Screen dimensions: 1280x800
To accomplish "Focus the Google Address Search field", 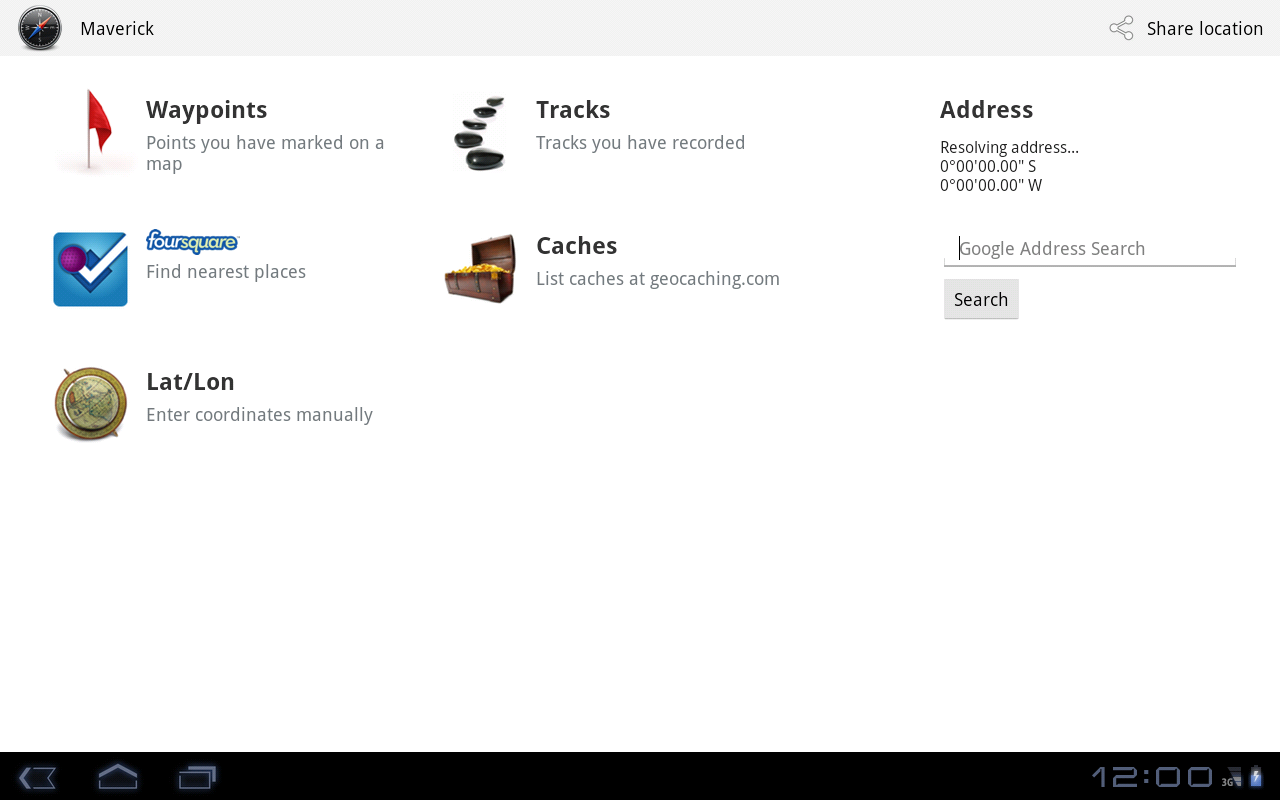I will click(1090, 248).
